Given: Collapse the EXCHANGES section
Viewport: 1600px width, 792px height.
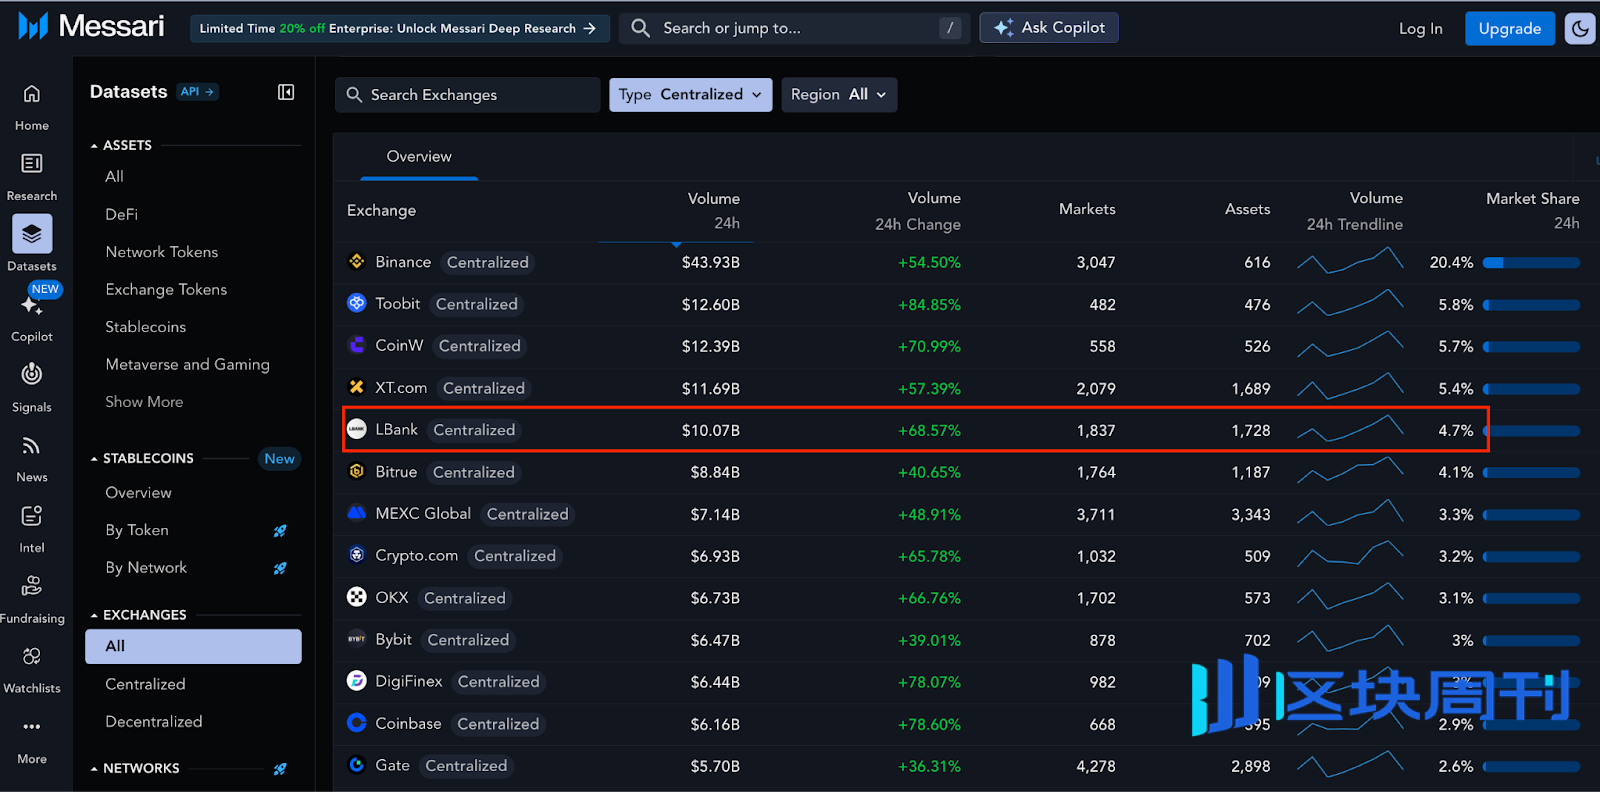Looking at the screenshot, I should [x=95, y=616].
